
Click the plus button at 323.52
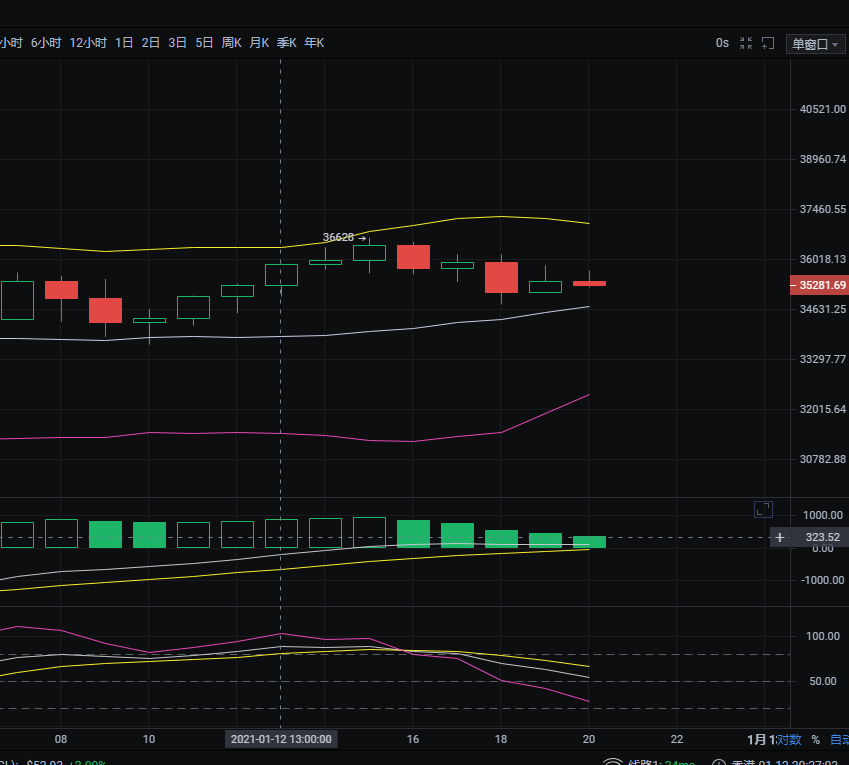[779, 538]
